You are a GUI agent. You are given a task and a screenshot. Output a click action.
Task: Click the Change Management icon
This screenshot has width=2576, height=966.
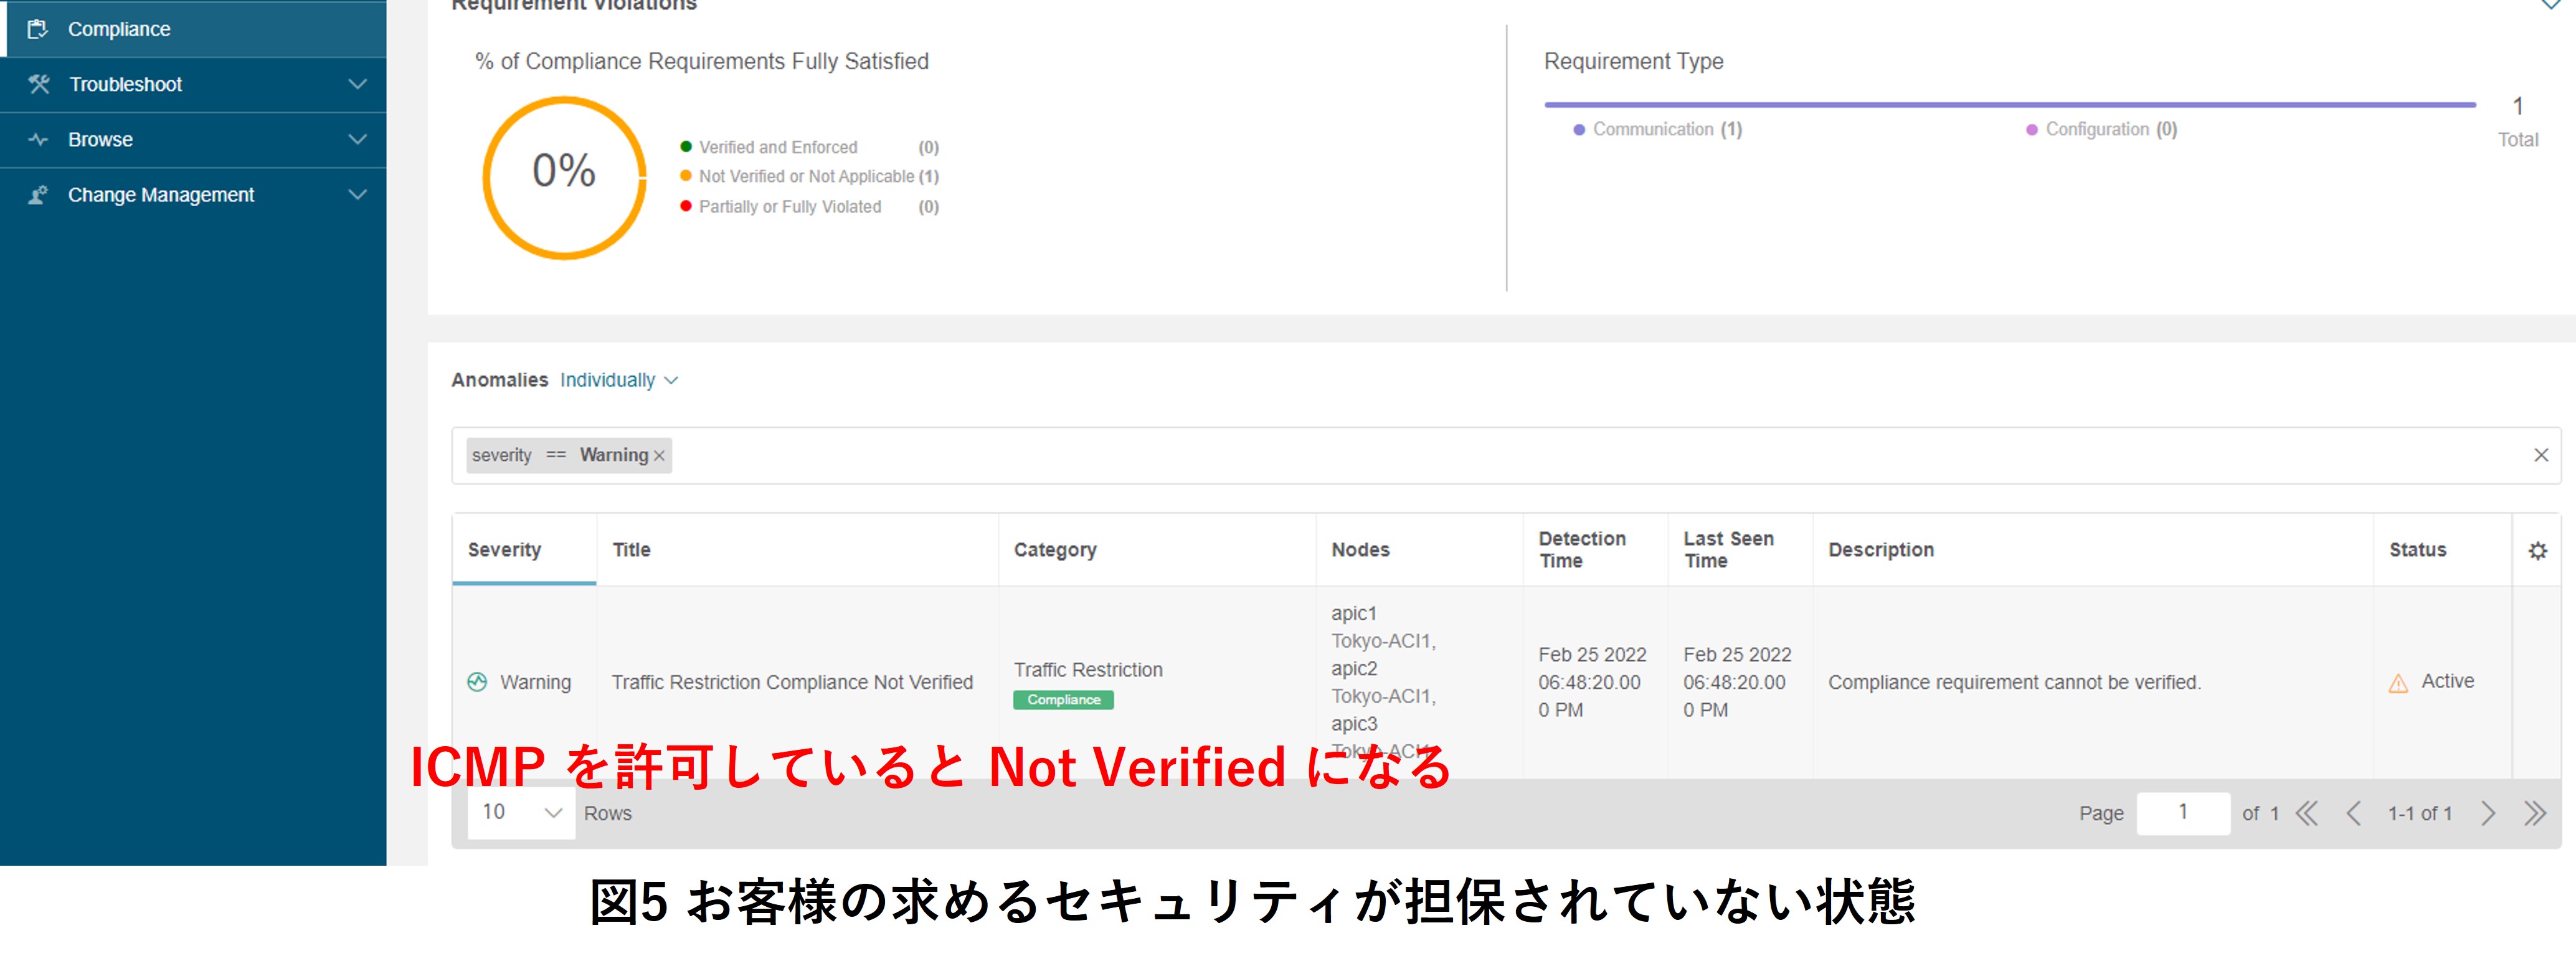38,195
